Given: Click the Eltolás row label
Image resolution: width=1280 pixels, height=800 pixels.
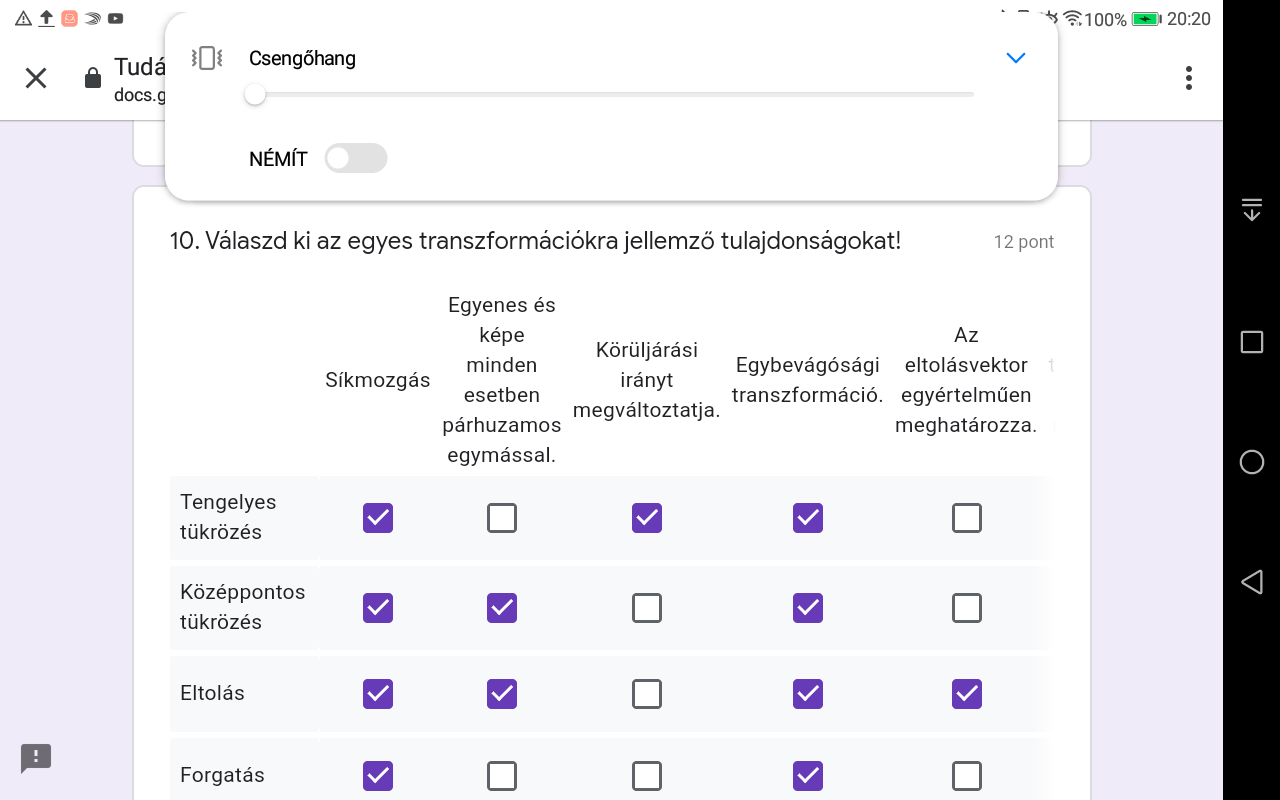Looking at the screenshot, I should point(212,693).
